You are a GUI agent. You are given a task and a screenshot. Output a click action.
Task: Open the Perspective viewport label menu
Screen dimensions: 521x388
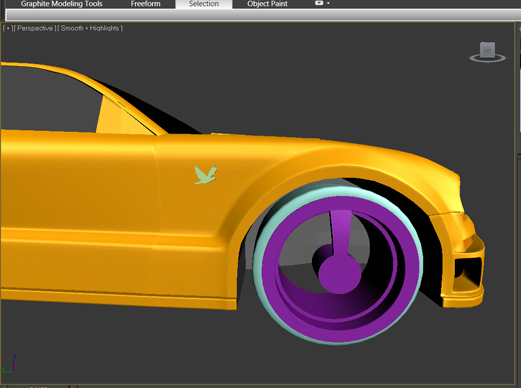[35, 29]
